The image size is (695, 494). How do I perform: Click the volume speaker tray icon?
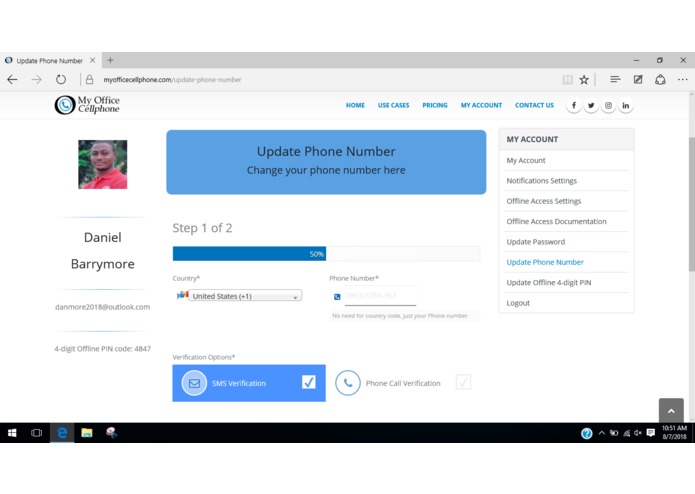[638, 433]
